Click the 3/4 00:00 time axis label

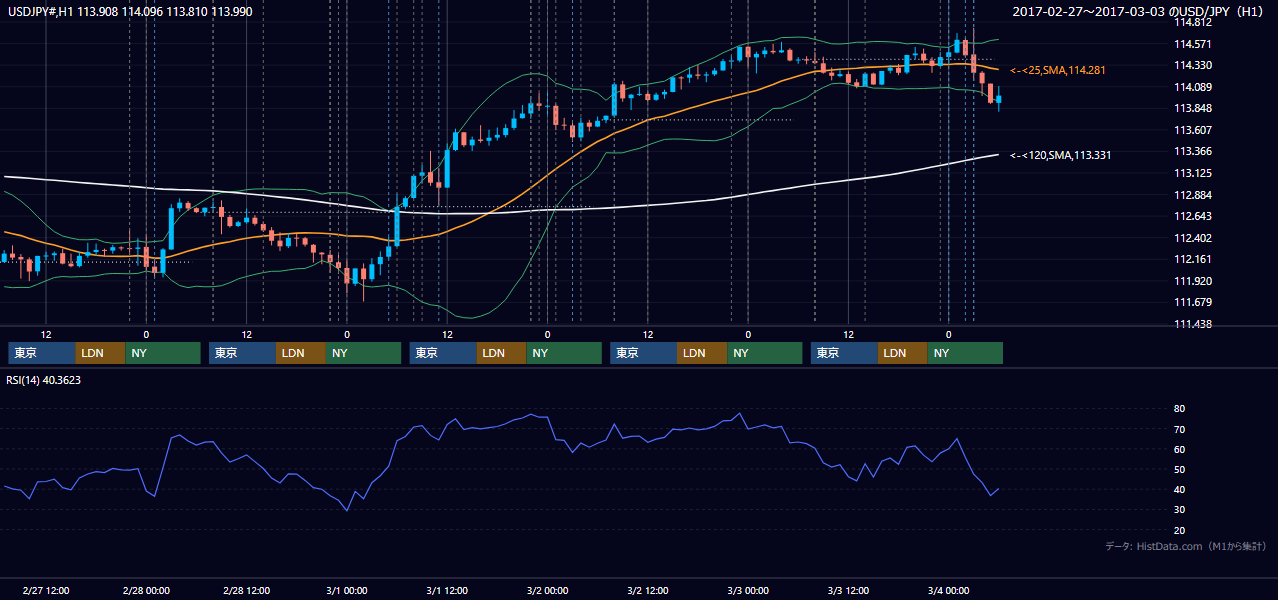click(x=948, y=590)
